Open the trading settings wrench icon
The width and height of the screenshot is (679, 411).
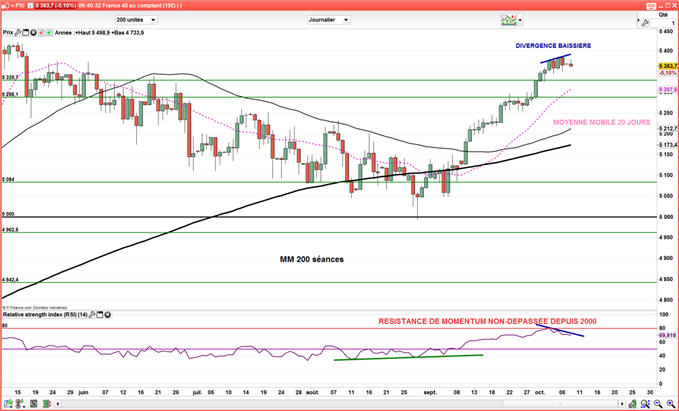point(645,23)
